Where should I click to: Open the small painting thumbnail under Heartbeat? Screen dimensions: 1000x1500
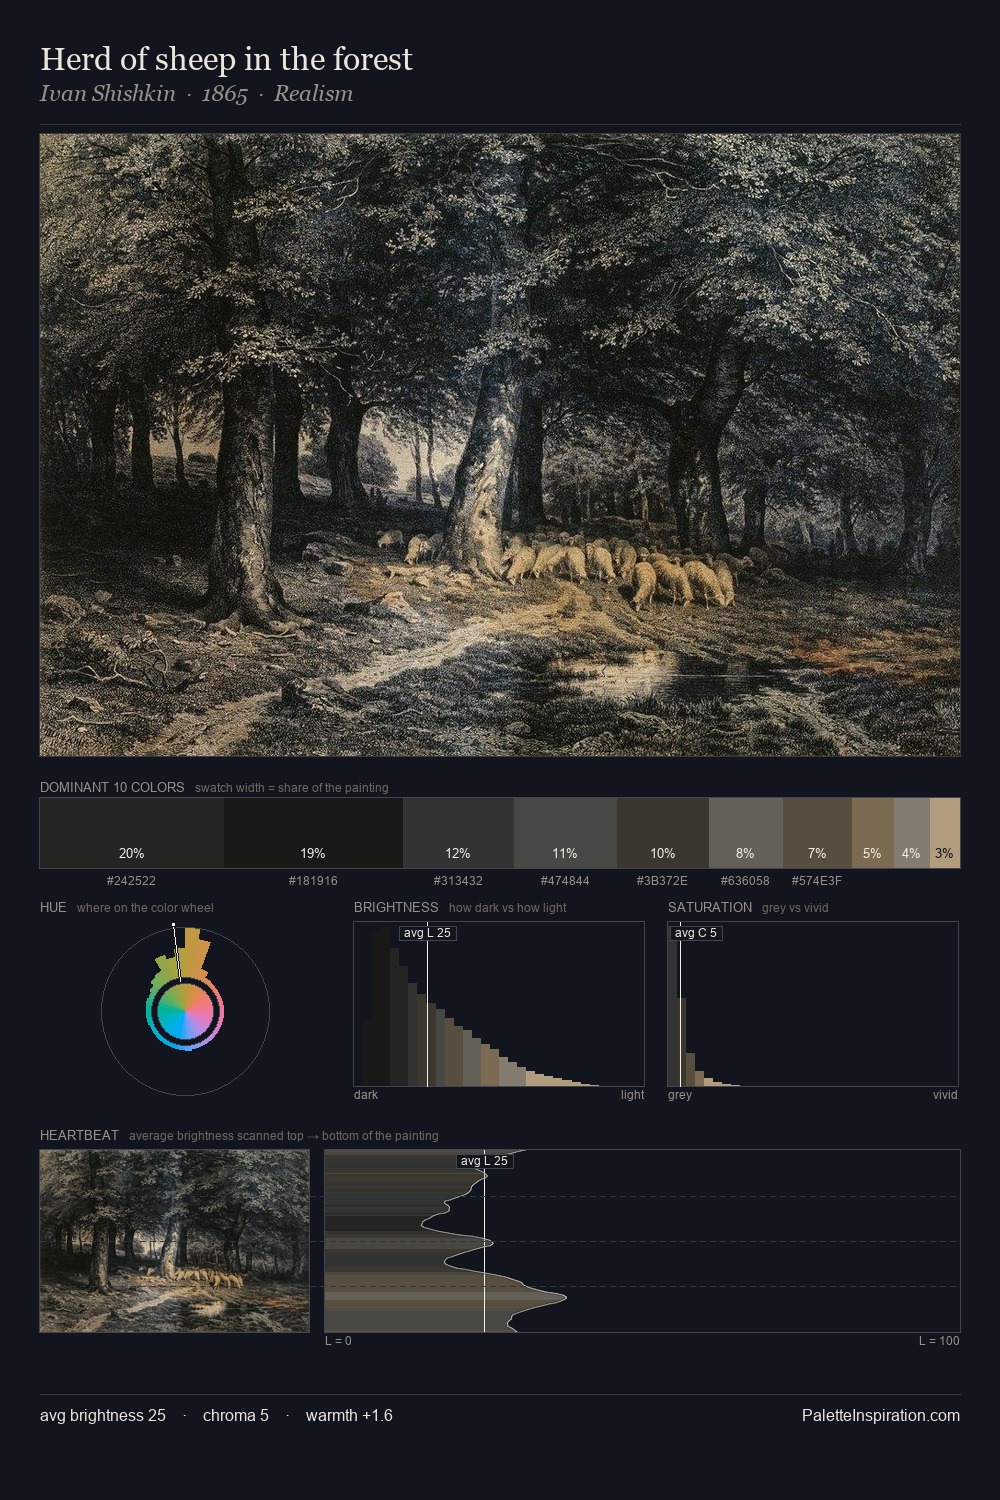tap(175, 1241)
